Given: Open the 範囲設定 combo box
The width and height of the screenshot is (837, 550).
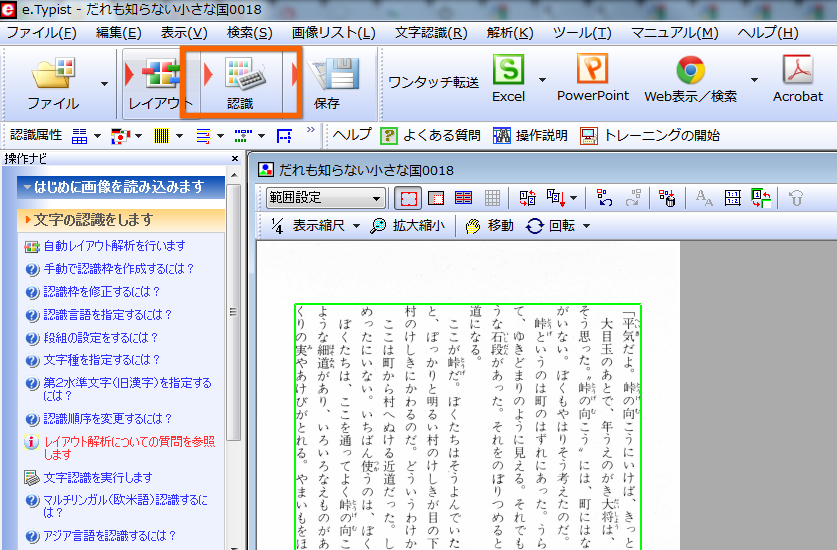Looking at the screenshot, I should point(325,198).
